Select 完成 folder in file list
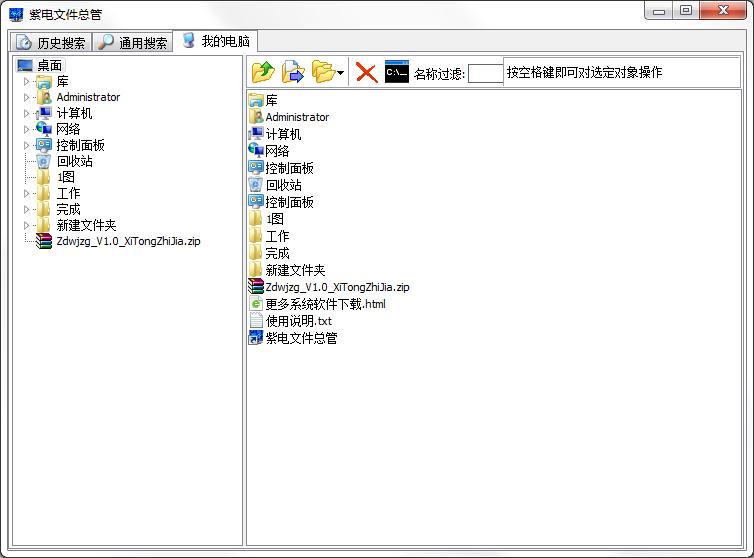The image size is (754, 558). [277, 253]
